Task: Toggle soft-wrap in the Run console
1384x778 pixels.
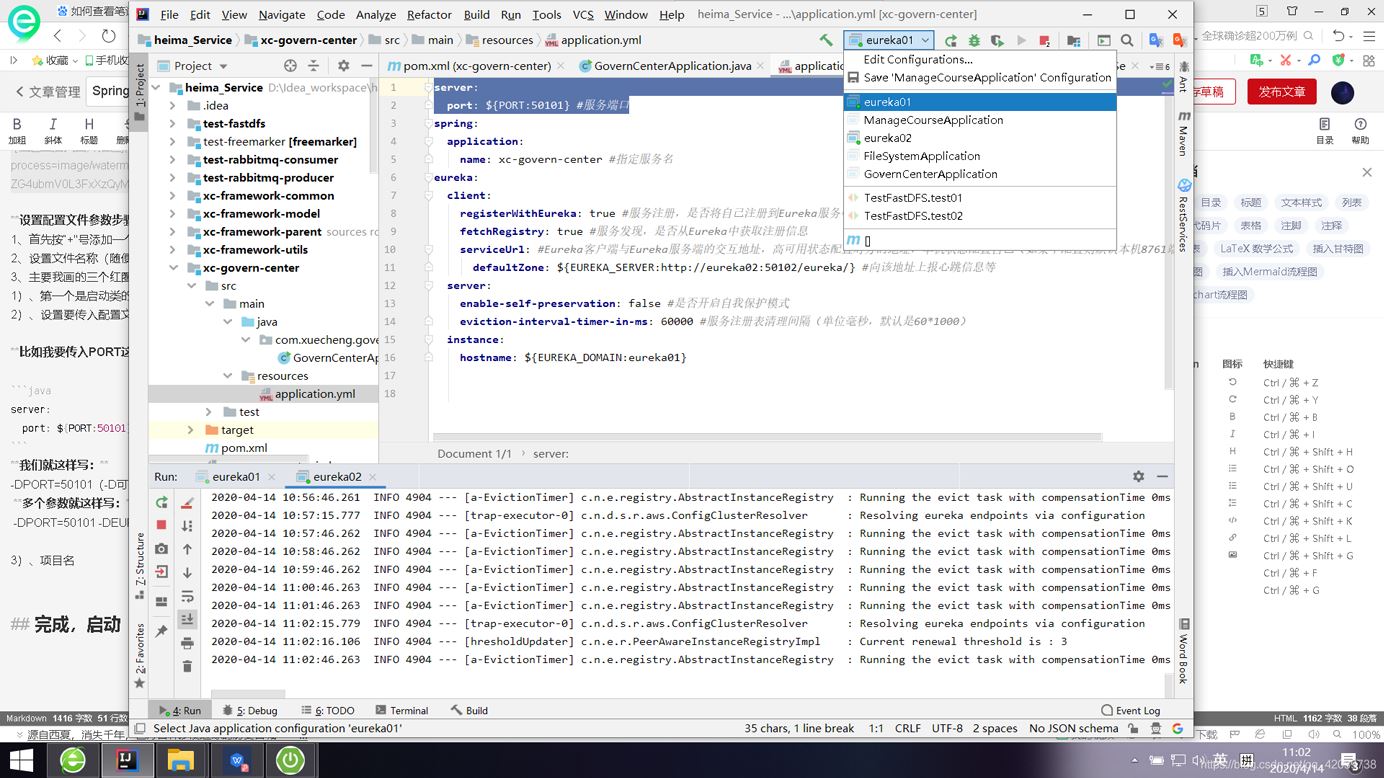Action: click(x=187, y=597)
